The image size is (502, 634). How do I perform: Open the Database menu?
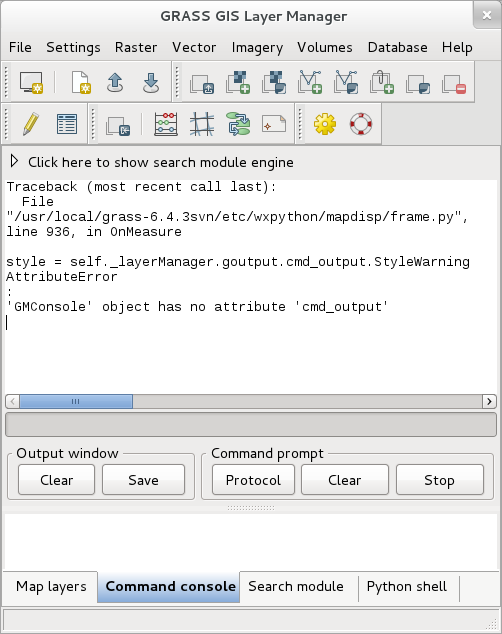(x=397, y=47)
